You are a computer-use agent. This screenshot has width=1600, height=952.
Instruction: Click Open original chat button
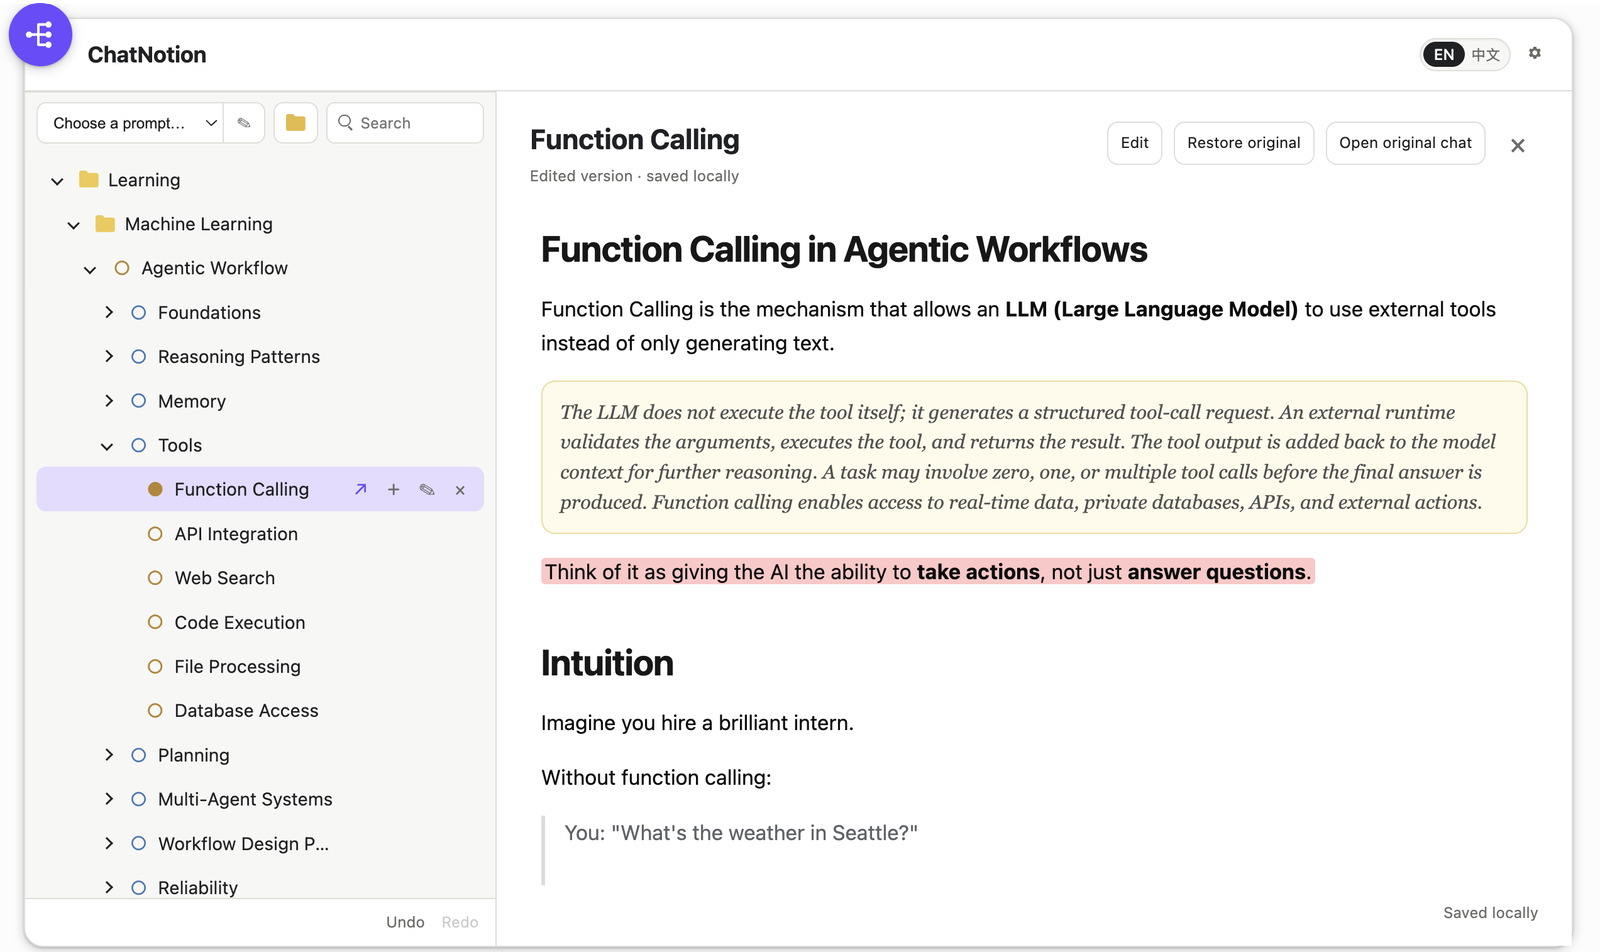pos(1405,143)
